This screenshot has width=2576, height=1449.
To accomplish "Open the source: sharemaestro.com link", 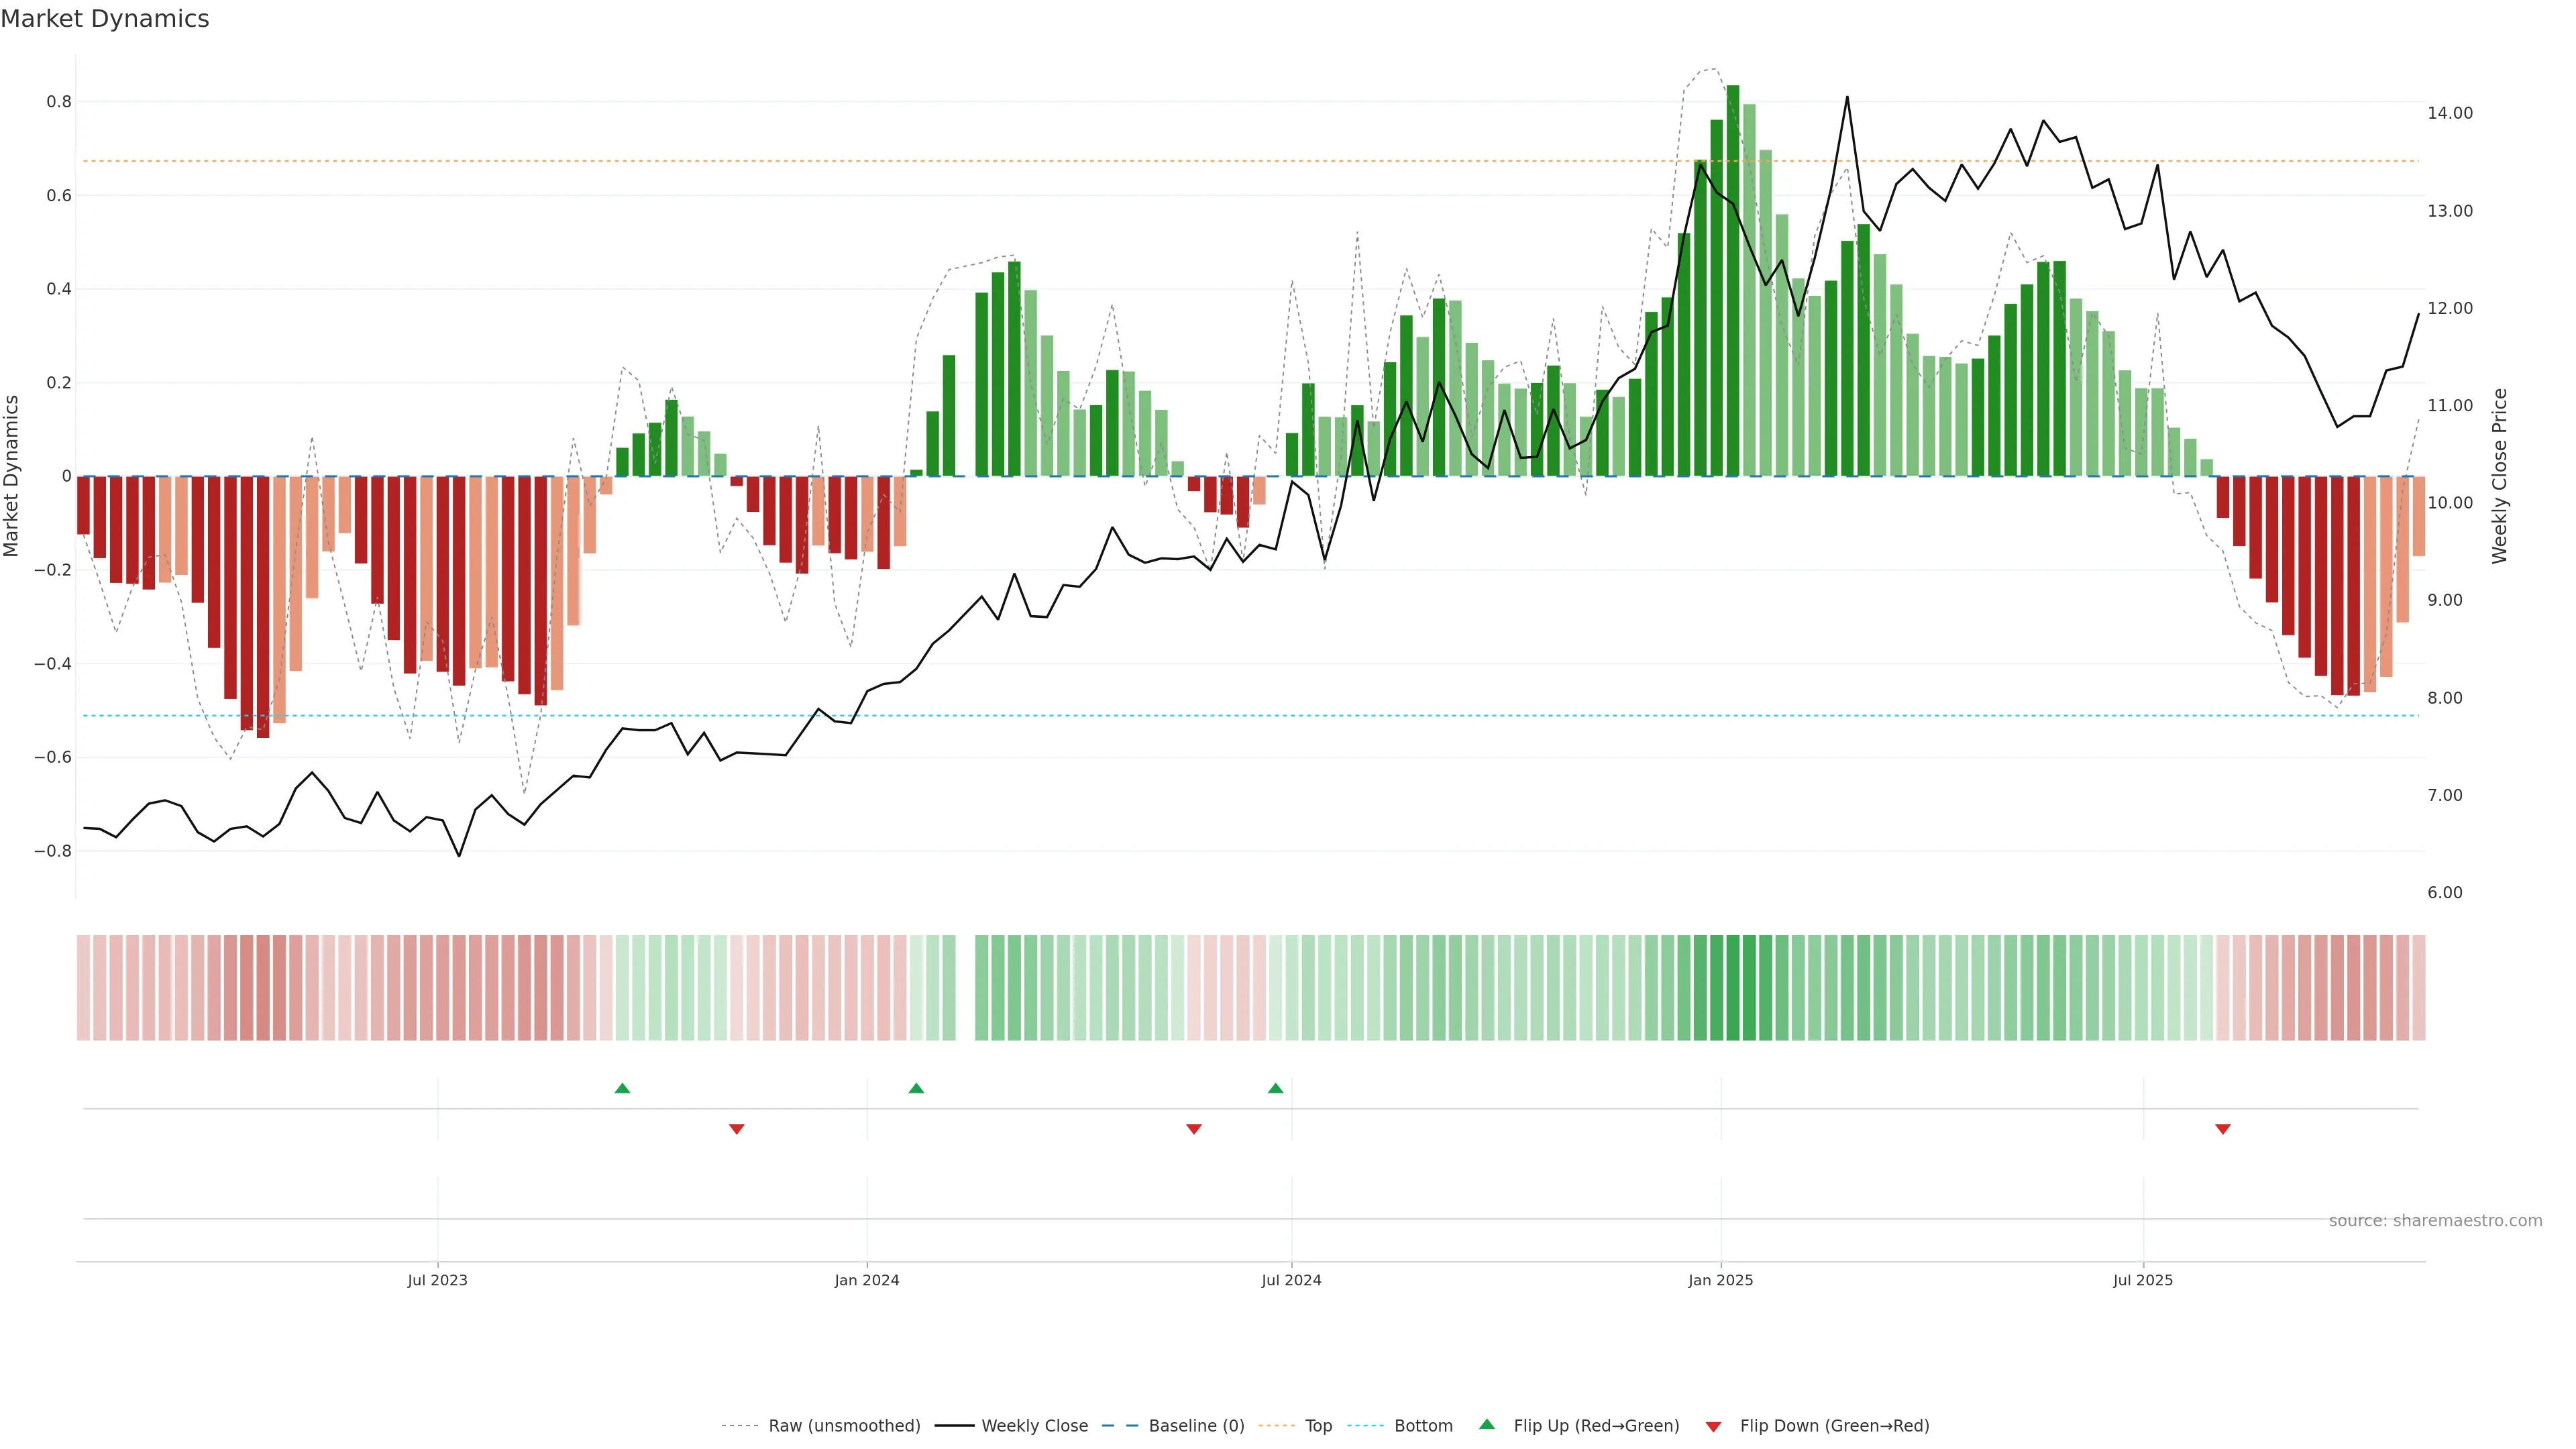I will 2435,1220.
